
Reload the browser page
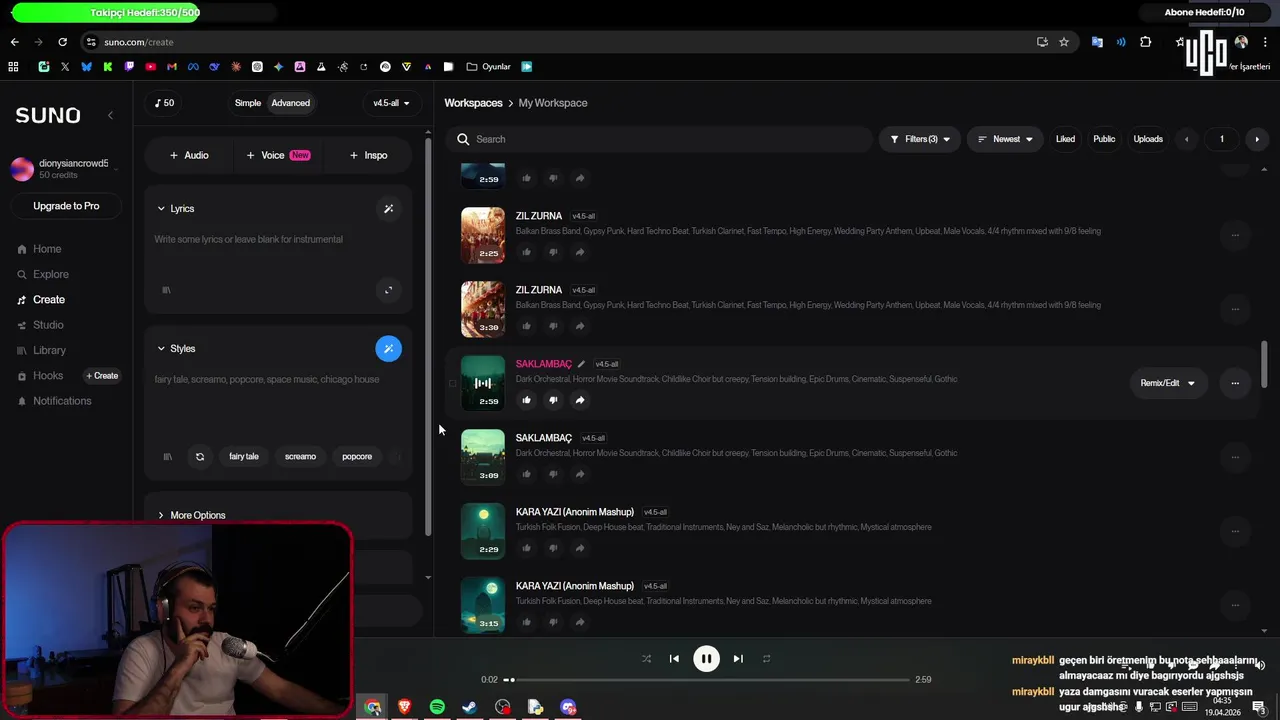pos(62,42)
